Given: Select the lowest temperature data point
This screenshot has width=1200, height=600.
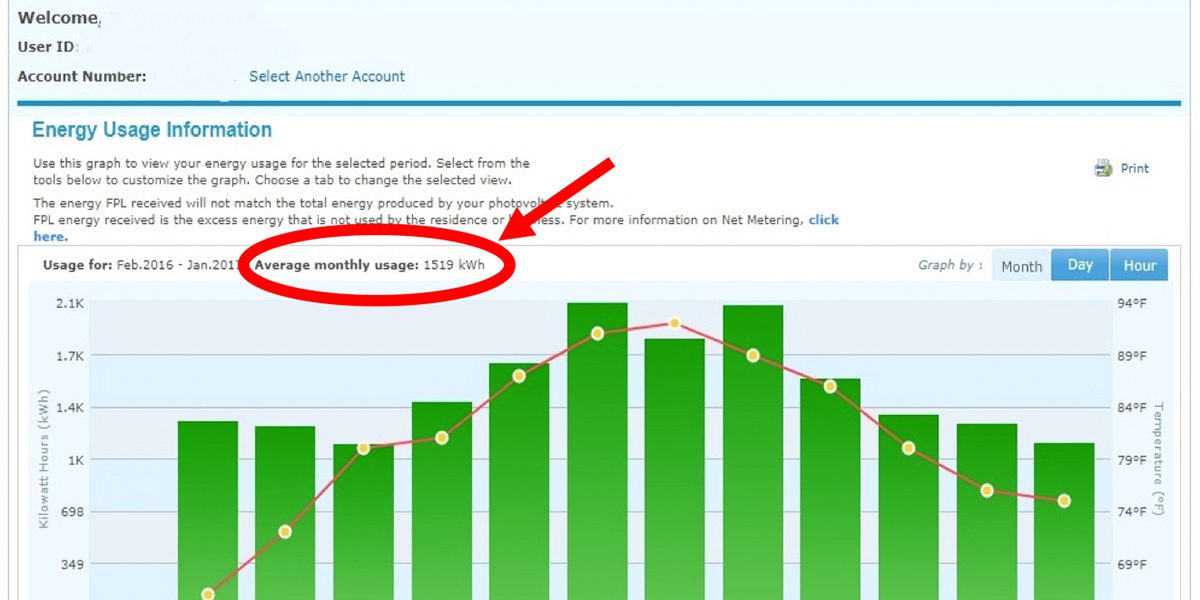Looking at the screenshot, I should (208, 594).
